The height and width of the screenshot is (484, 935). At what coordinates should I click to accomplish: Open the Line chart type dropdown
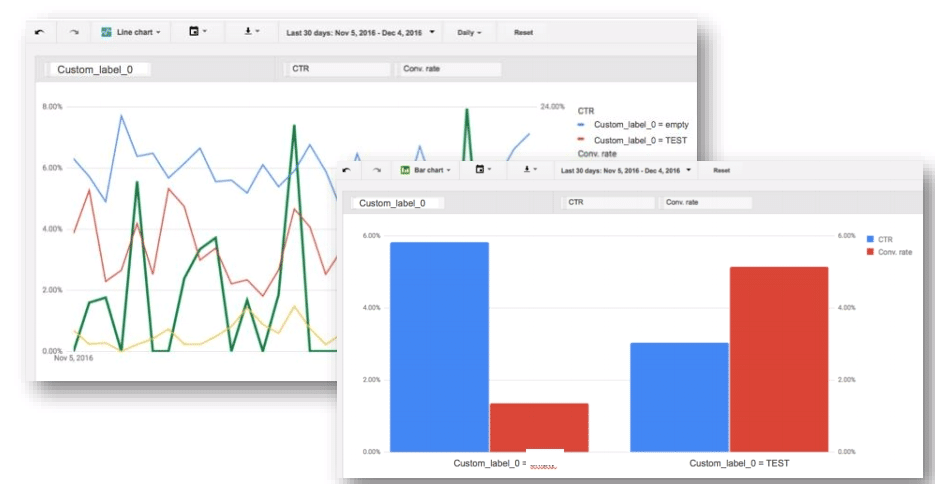131,32
